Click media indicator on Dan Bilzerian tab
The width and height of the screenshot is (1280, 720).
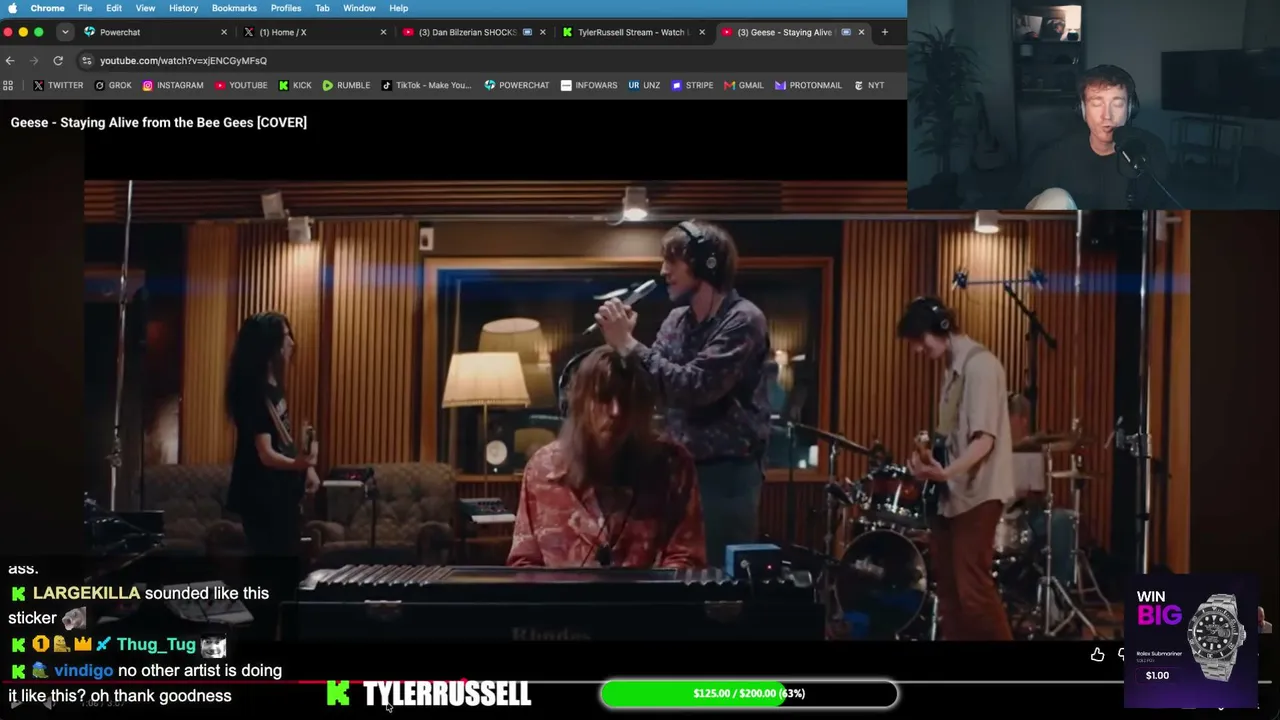pyautogui.click(x=527, y=32)
